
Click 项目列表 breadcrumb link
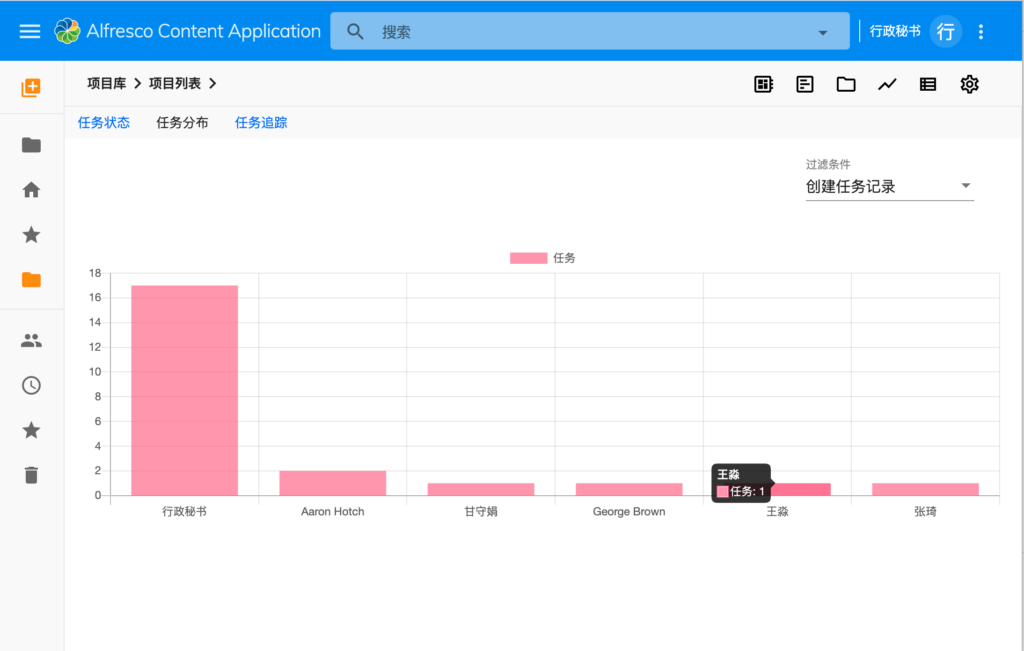point(174,84)
